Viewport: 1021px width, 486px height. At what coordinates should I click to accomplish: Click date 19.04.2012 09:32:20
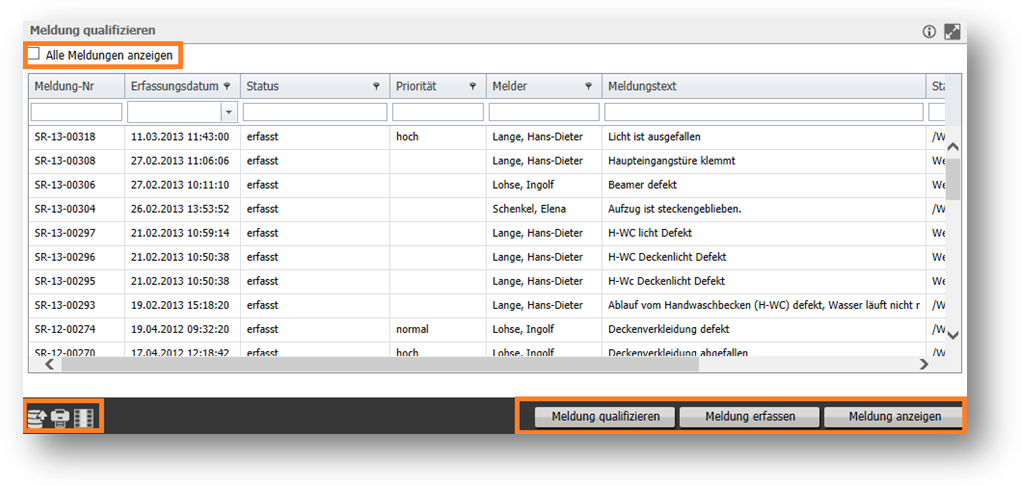coord(180,330)
